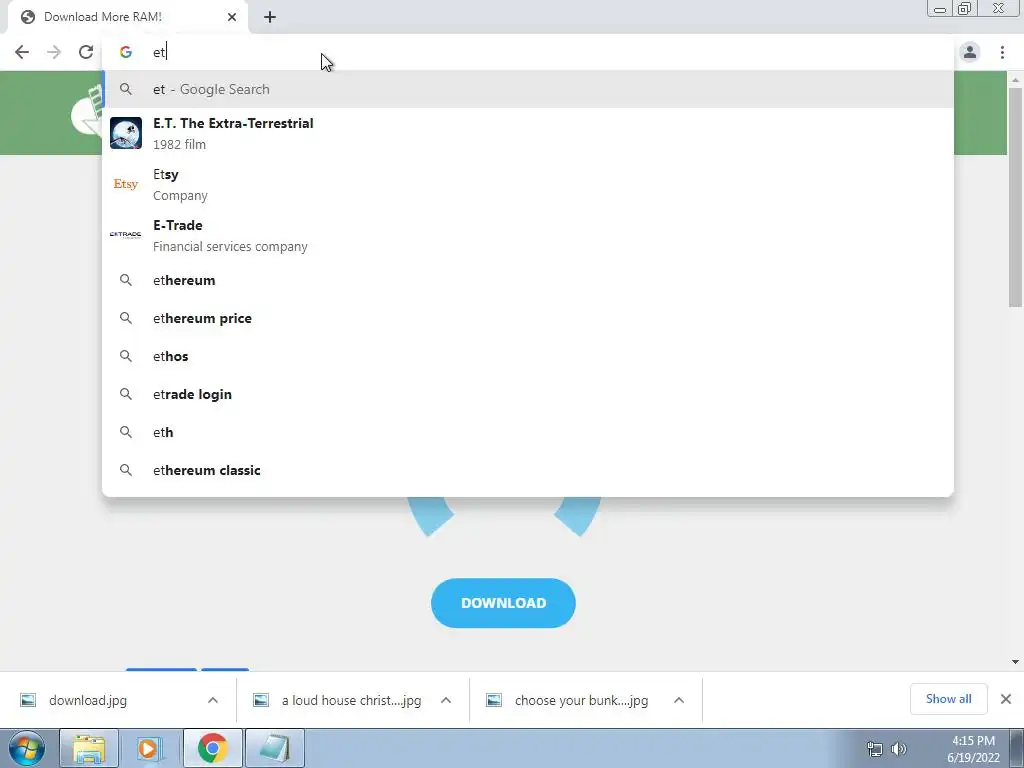Select the 'etrade login' suggestion
This screenshot has height=768, width=1024.
pyautogui.click(x=528, y=394)
